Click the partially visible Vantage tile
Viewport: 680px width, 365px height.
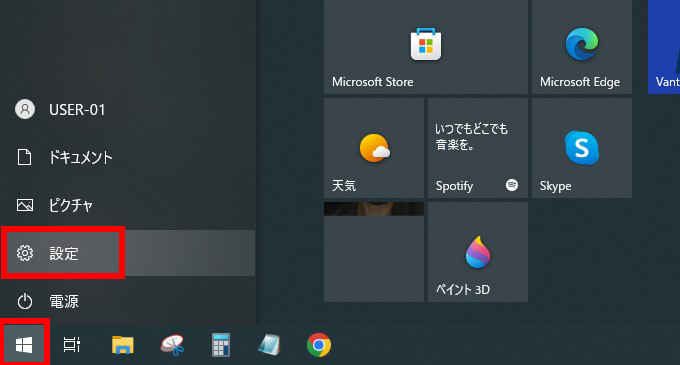664,47
